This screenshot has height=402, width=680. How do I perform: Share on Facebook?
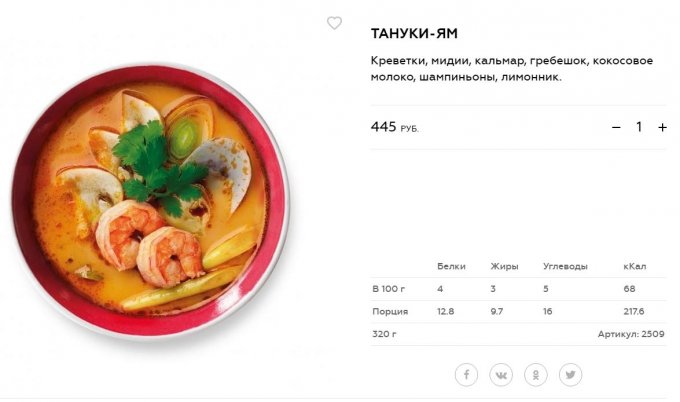pos(466,375)
